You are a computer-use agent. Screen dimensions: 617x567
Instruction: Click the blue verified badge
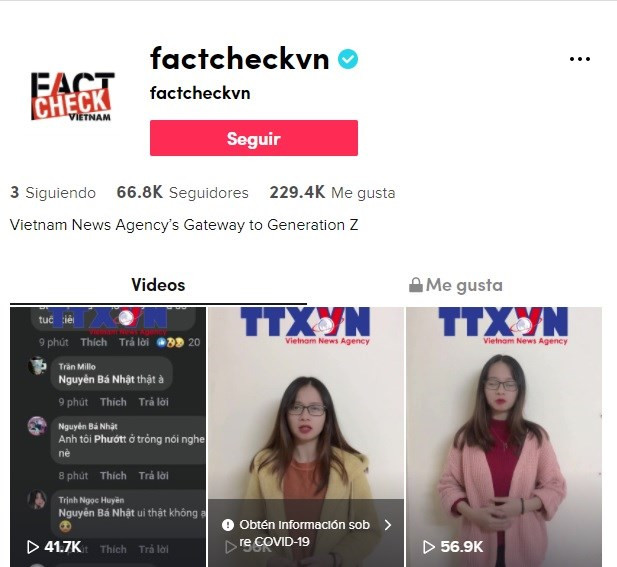348,59
